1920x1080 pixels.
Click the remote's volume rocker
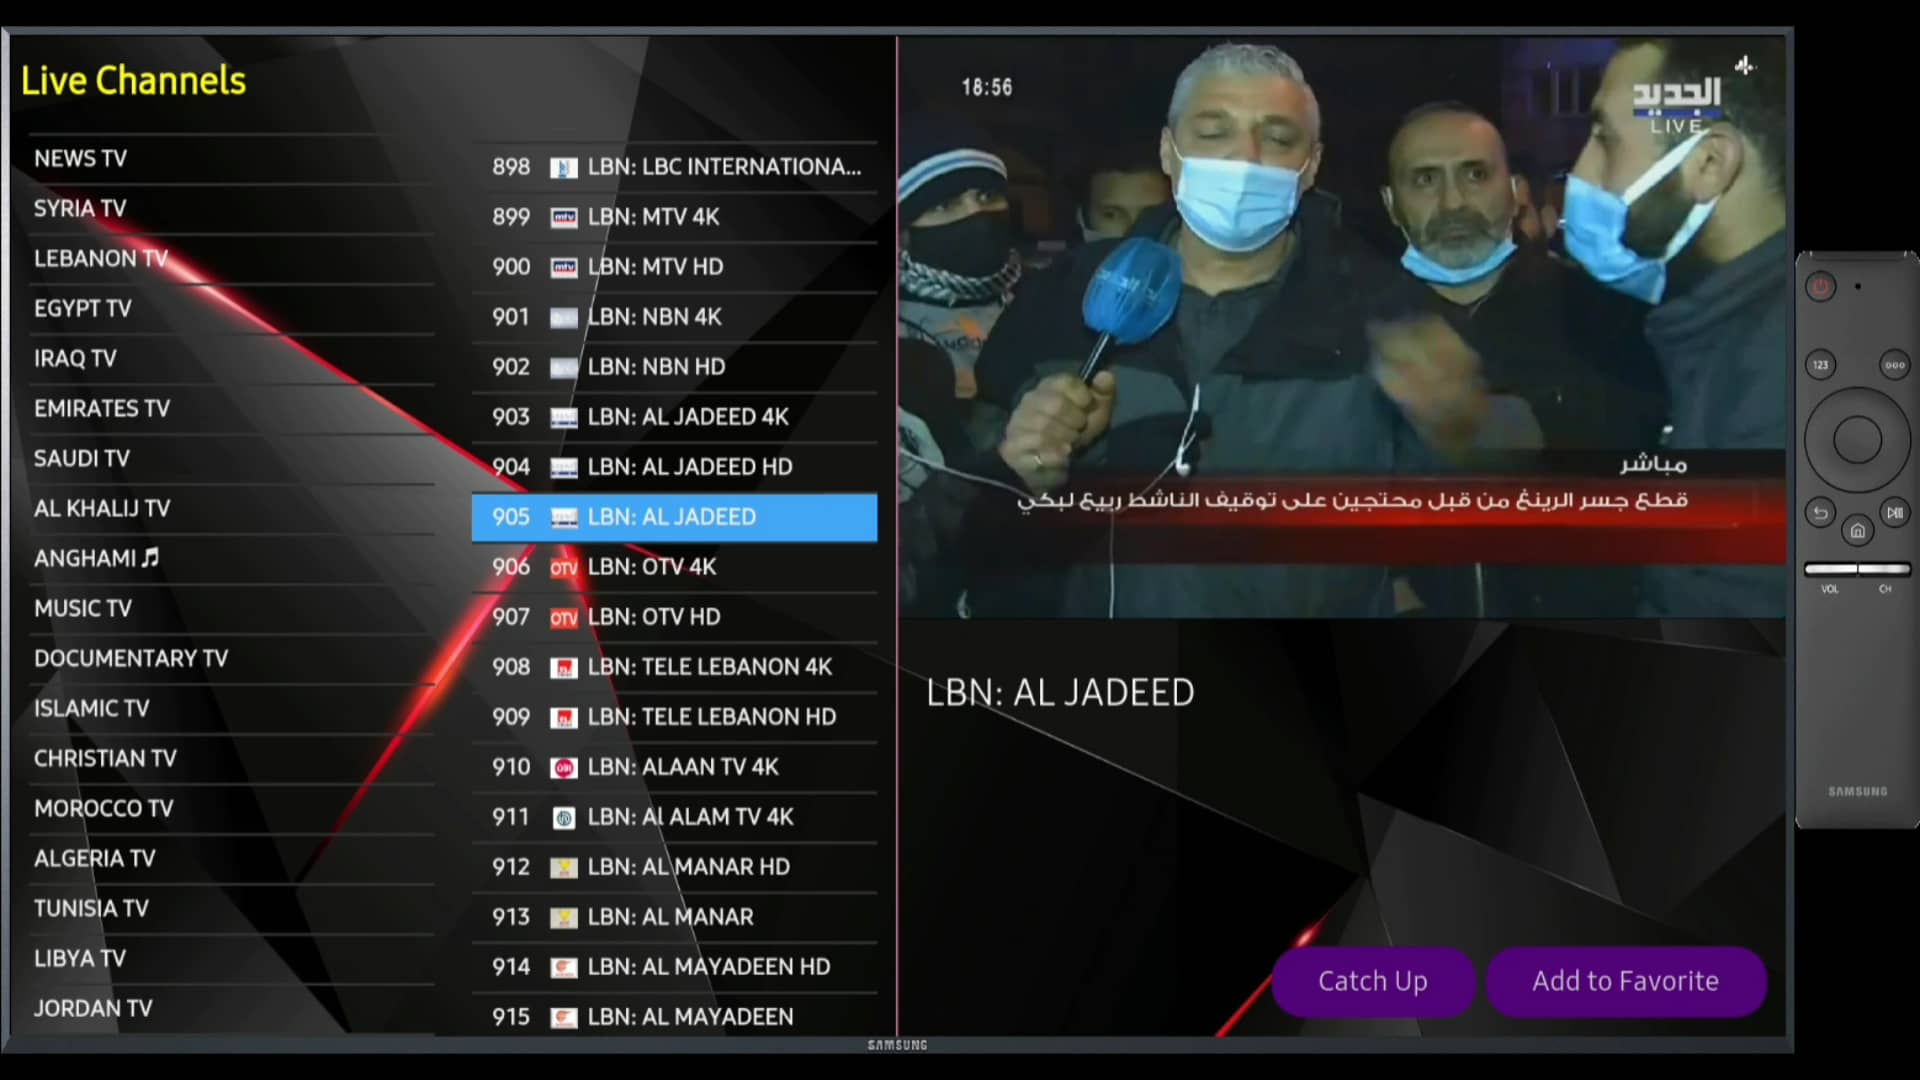1830,570
